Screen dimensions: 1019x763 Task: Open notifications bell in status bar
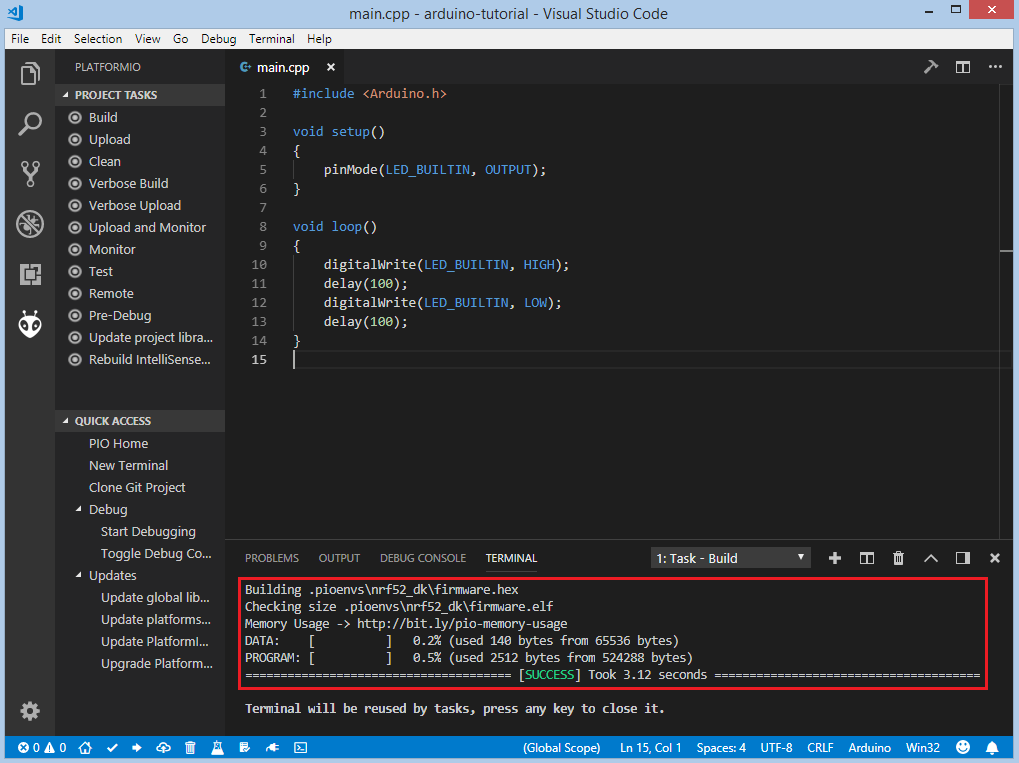[x=992, y=748]
